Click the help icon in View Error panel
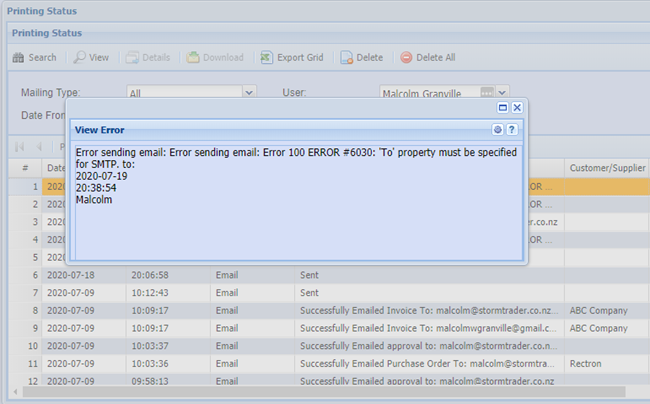 [511, 130]
